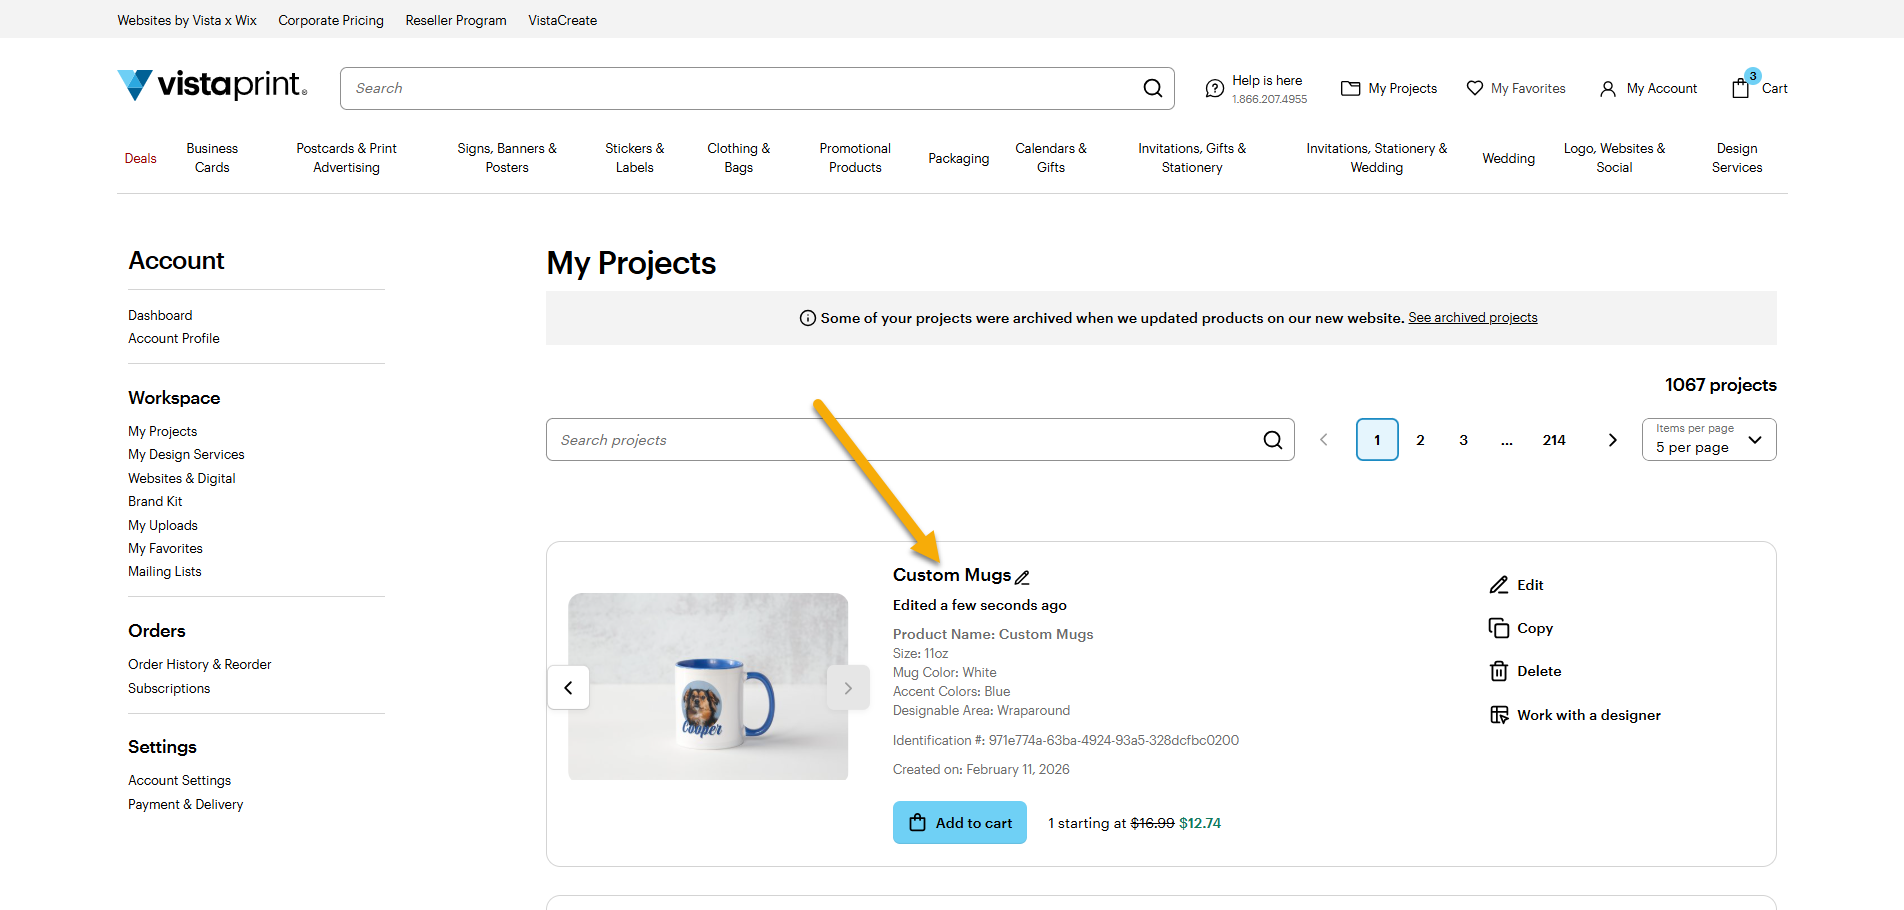Click the search icon in Search projects field
The height and width of the screenshot is (910, 1904).
(x=1273, y=440)
